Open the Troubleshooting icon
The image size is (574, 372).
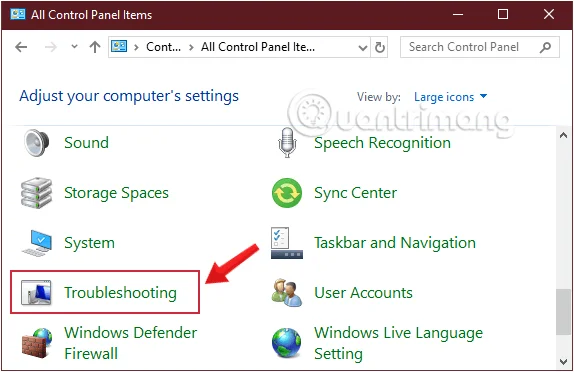pos(36,293)
